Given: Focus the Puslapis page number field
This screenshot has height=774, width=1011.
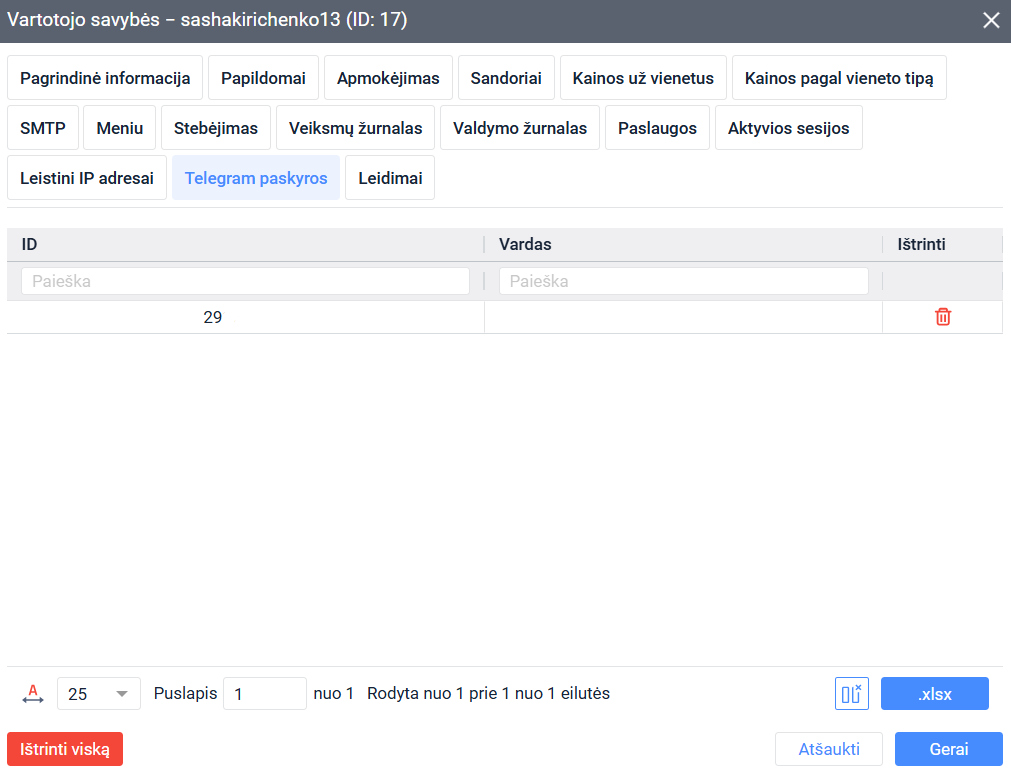Looking at the screenshot, I should tap(264, 694).
